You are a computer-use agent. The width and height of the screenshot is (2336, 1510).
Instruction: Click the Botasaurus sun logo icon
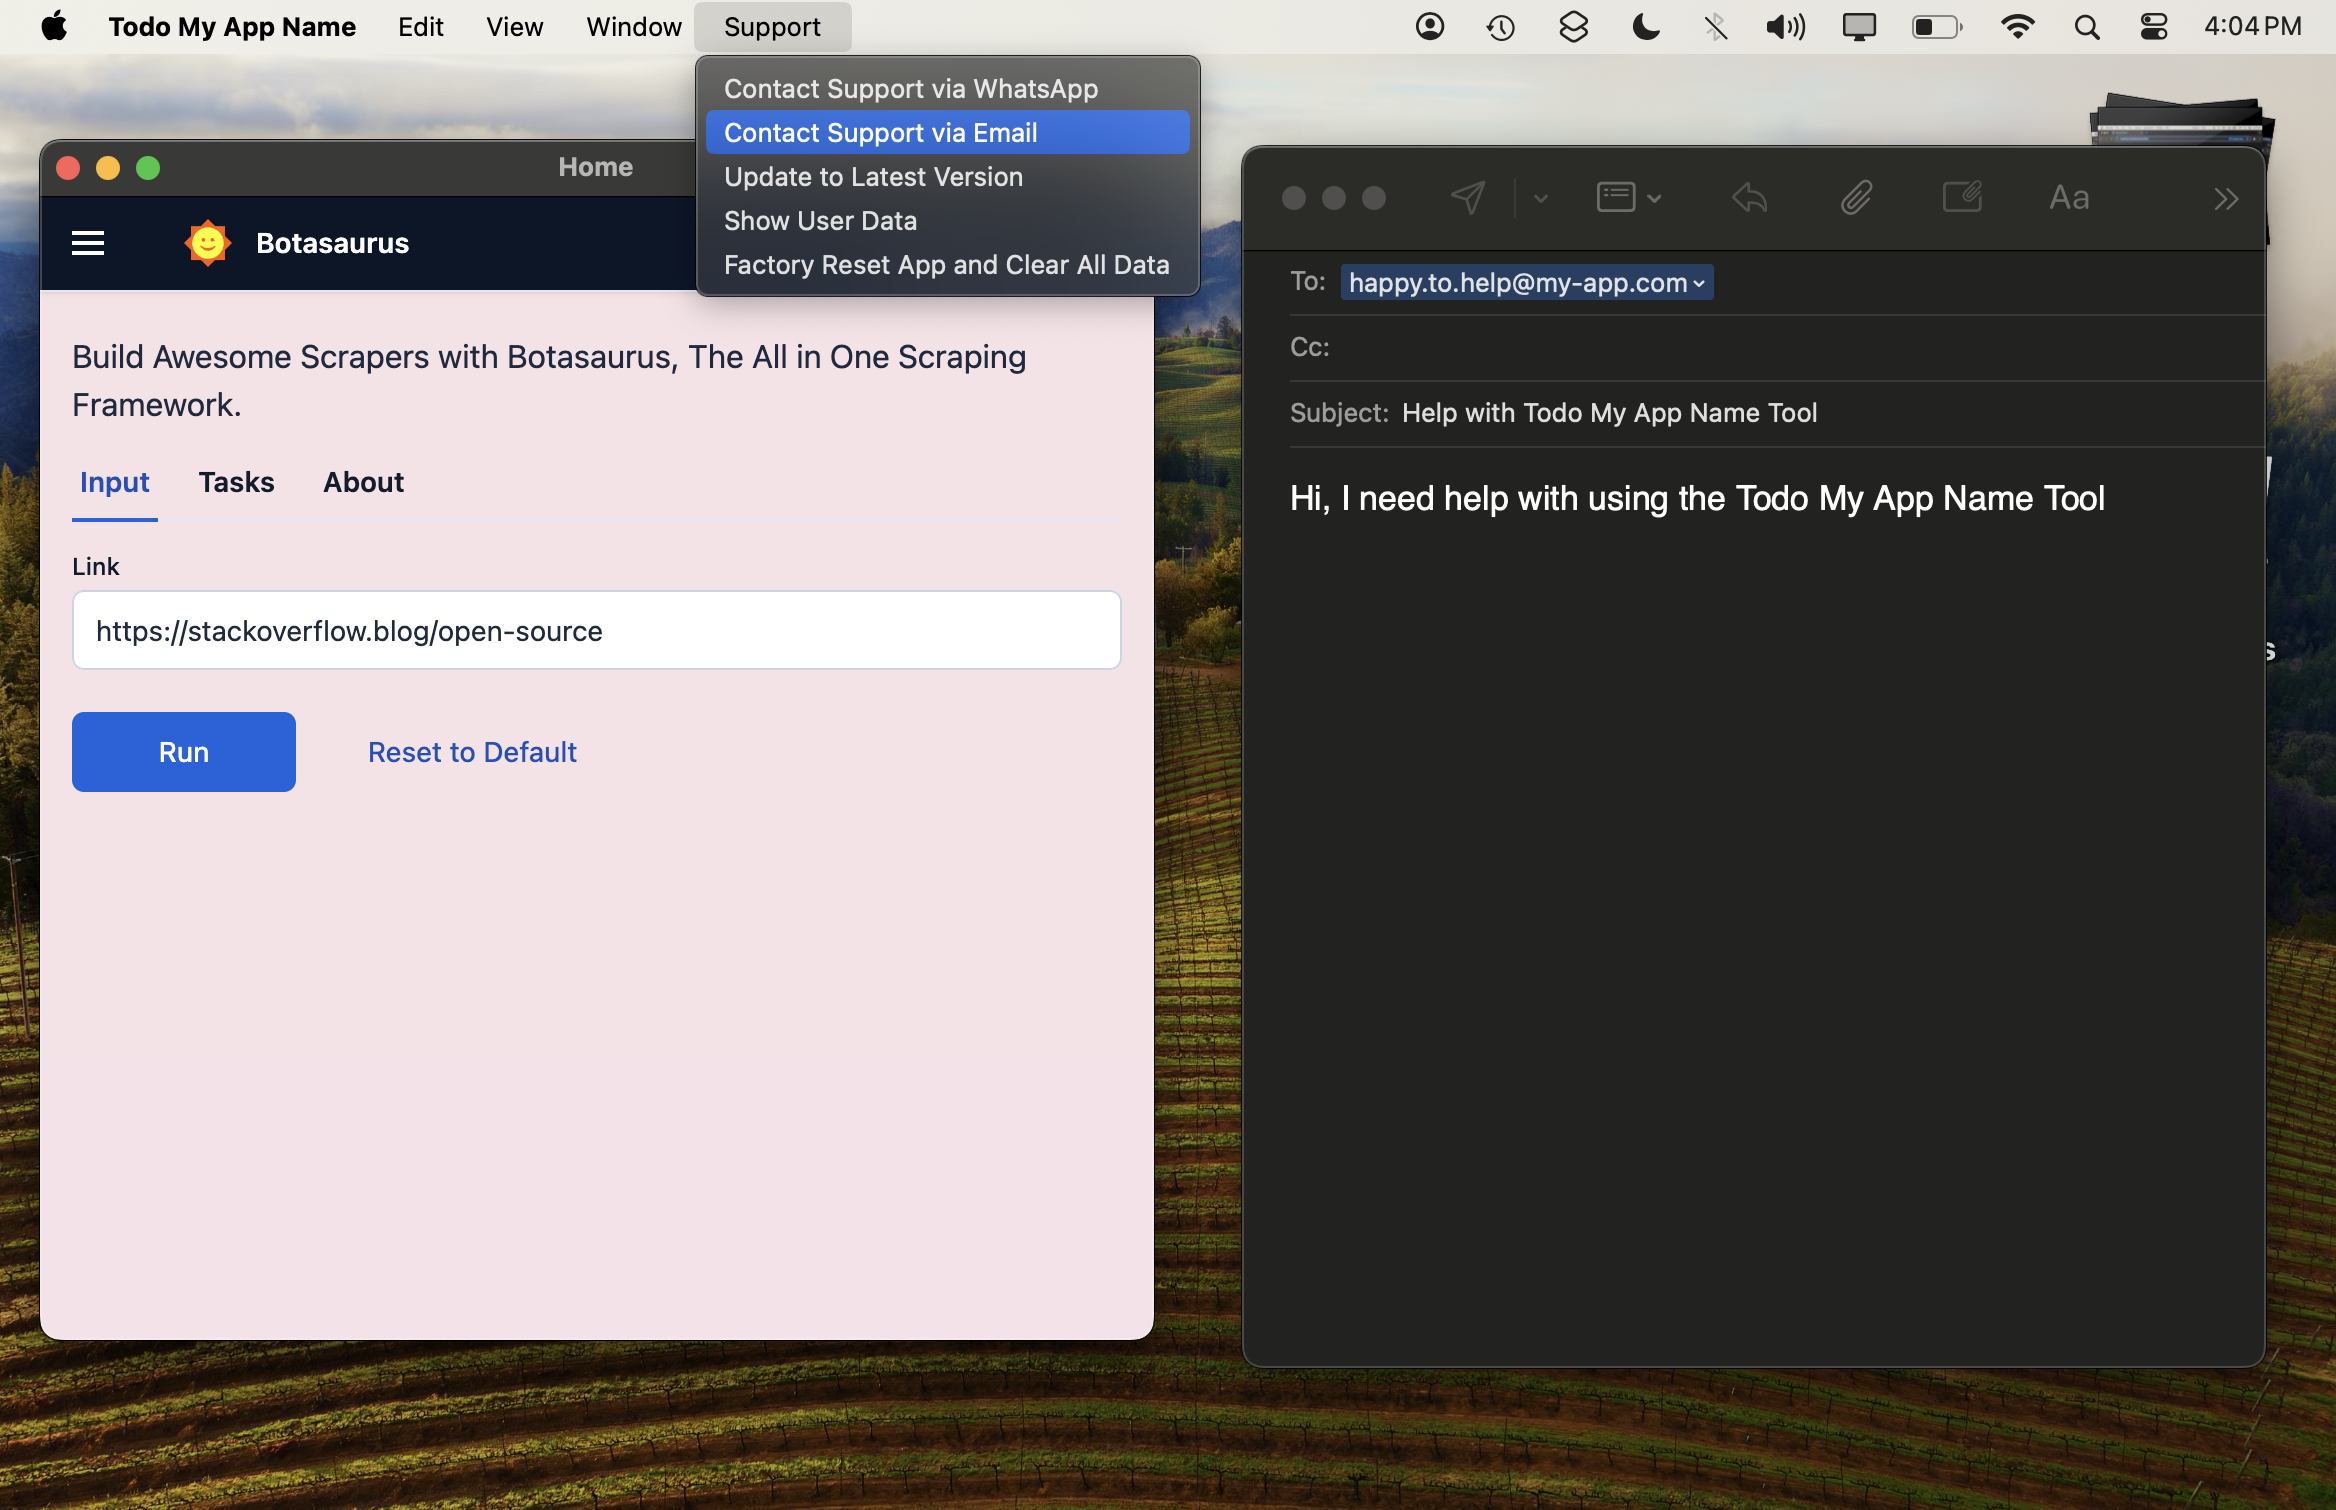click(x=208, y=243)
